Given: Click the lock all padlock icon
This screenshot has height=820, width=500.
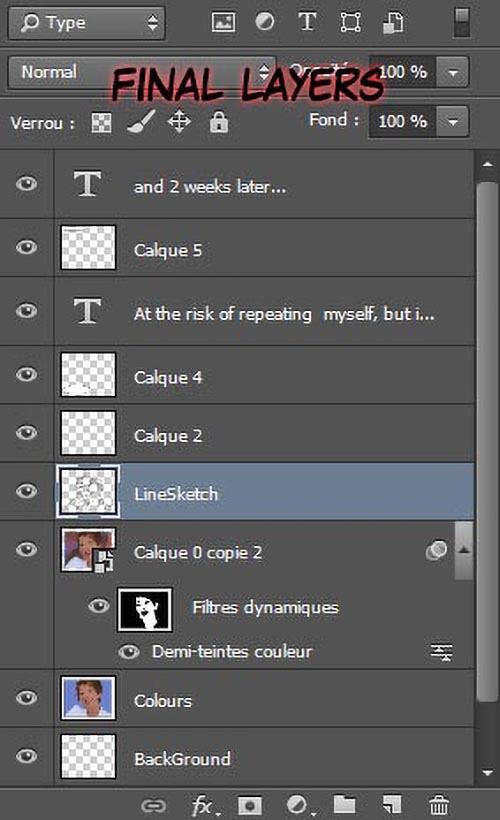Looking at the screenshot, I should [219, 122].
